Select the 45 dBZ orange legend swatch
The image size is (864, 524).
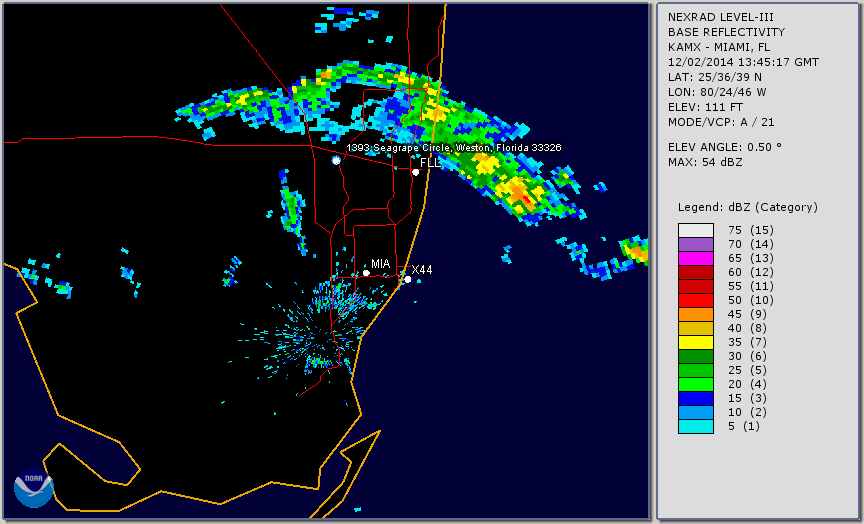tap(696, 314)
